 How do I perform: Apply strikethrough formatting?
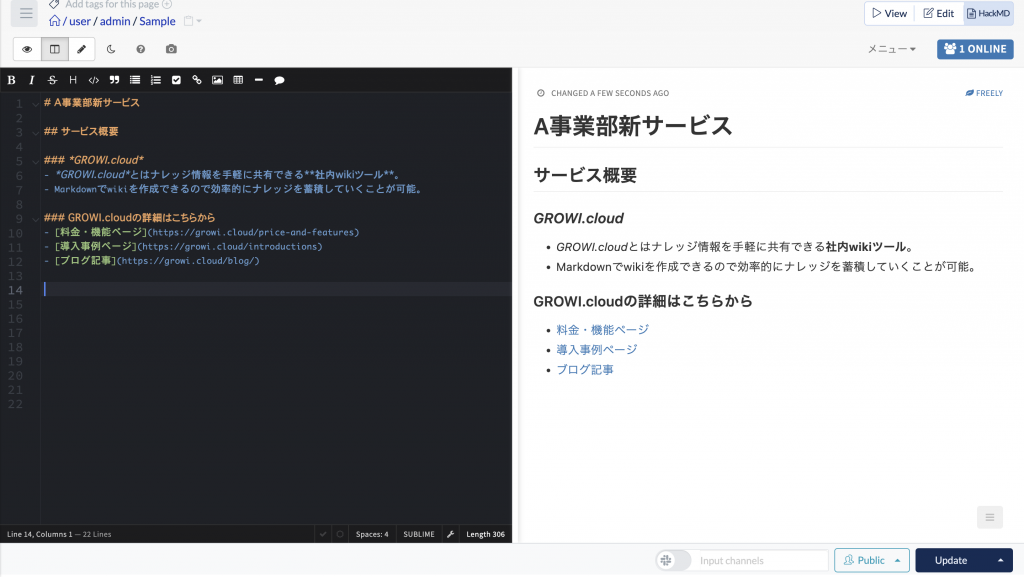pos(52,80)
